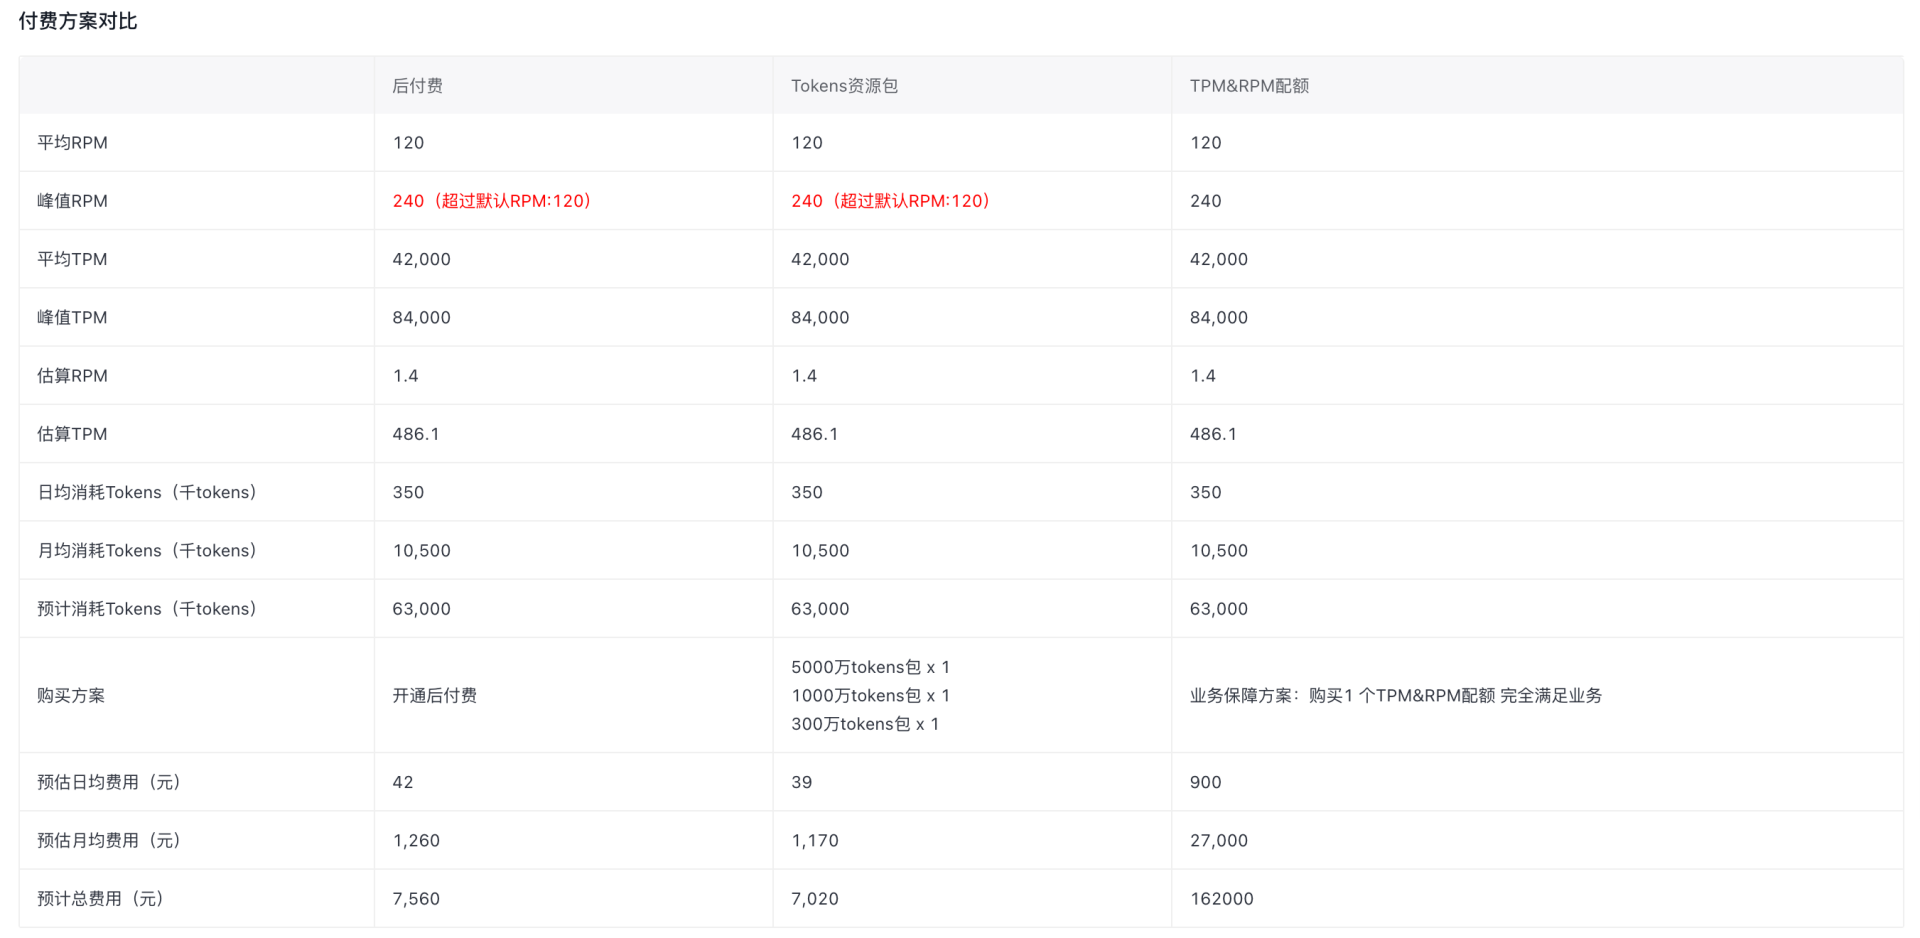This screenshot has height=938, width=1920.
Task: Select the TPM&RPM配额 column header
Action: pyautogui.click(x=1249, y=86)
